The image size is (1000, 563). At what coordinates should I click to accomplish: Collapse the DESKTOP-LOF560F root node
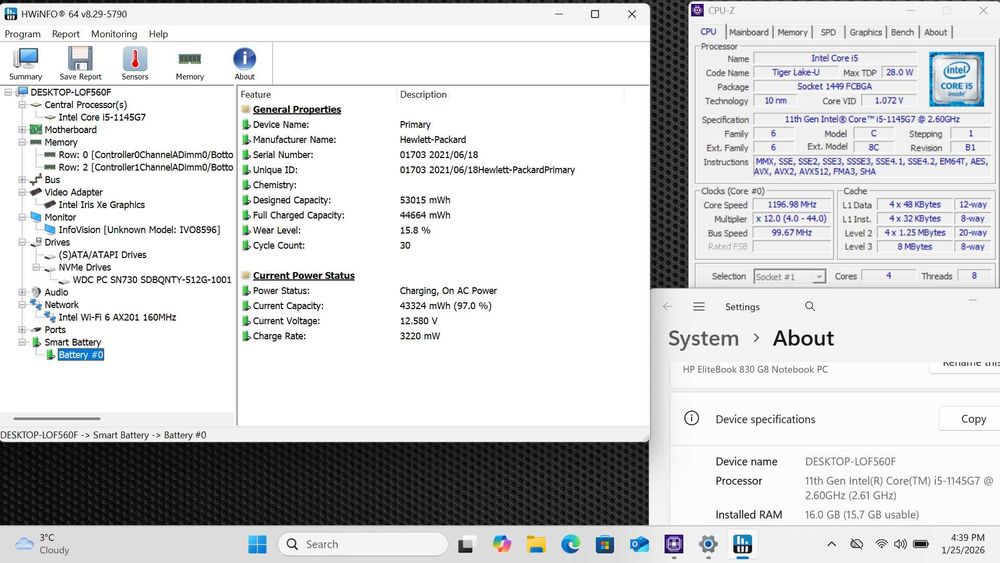[8, 92]
